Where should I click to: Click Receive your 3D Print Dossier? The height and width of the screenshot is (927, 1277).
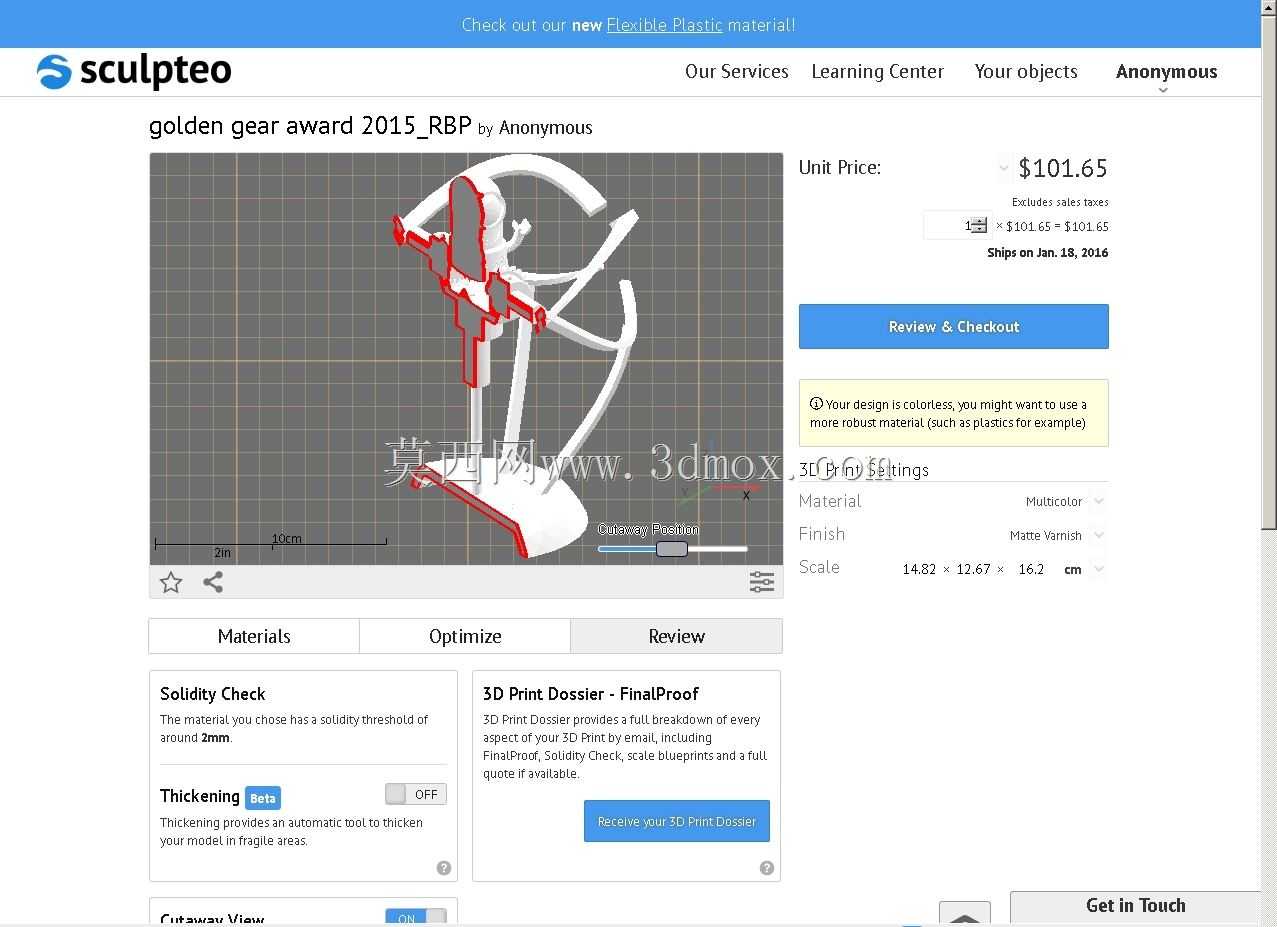677,821
